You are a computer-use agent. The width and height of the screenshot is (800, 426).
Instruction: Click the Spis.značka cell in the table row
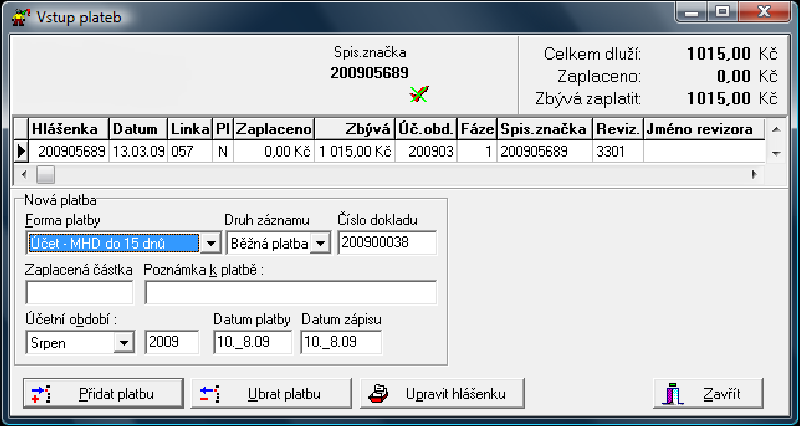[544, 152]
